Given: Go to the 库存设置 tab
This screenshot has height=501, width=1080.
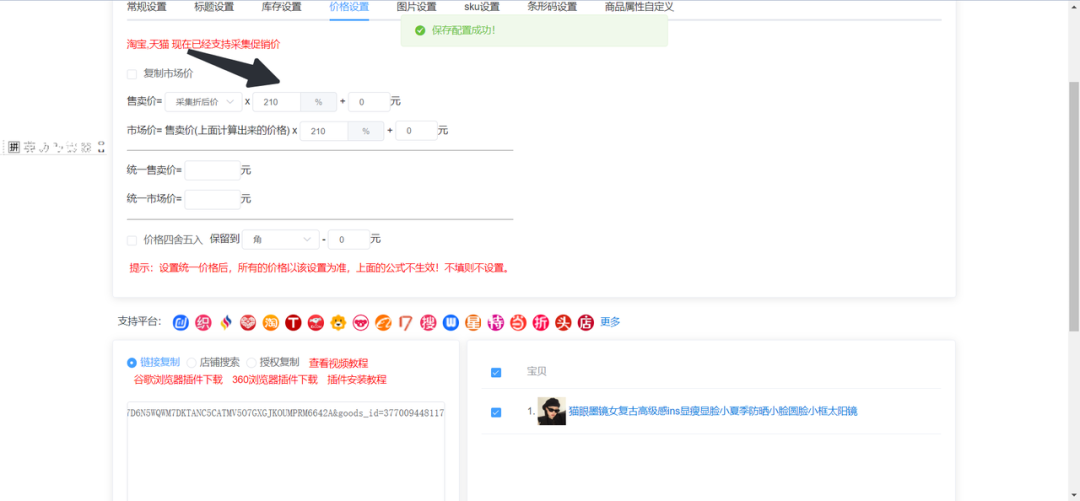Looking at the screenshot, I should coord(282,8).
